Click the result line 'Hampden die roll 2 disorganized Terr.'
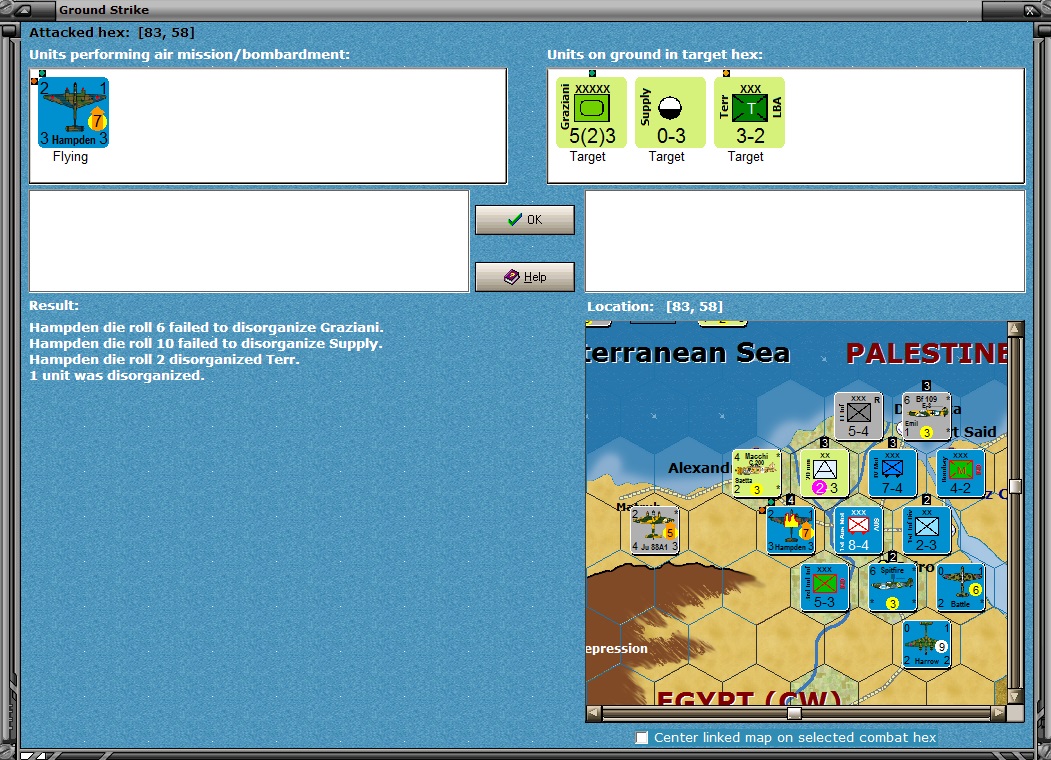The height and width of the screenshot is (760, 1051). 164,360
